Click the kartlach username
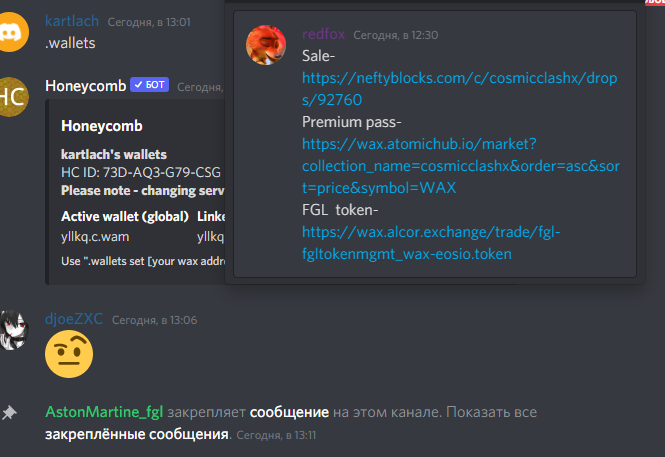 click(x=72, y=21)
